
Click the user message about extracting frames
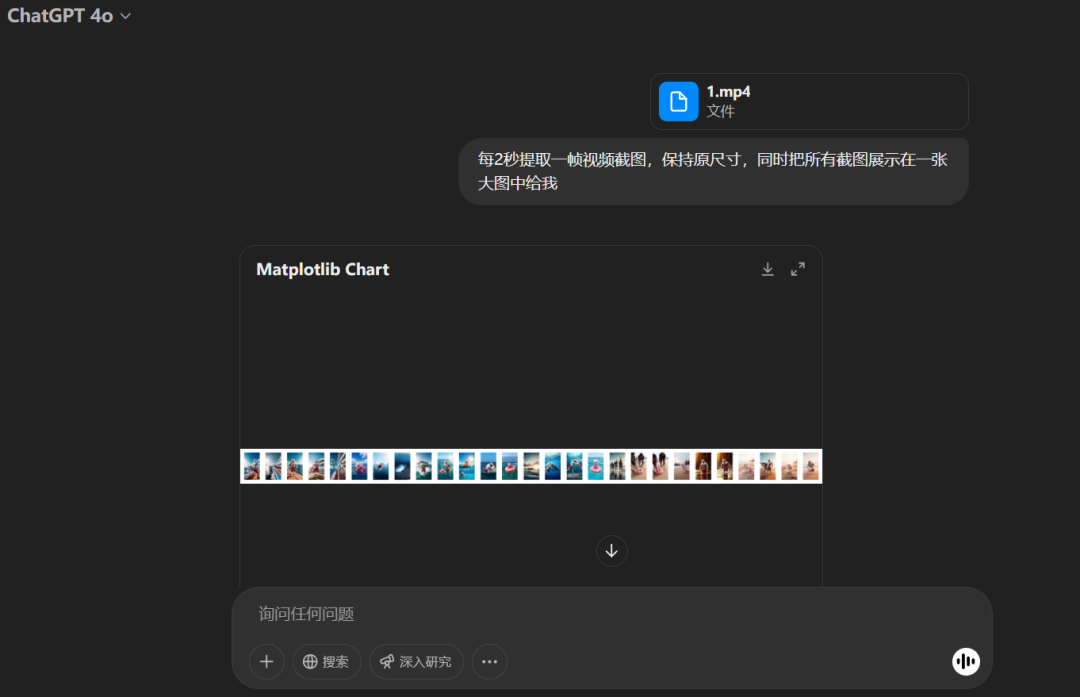pos(712,171)
